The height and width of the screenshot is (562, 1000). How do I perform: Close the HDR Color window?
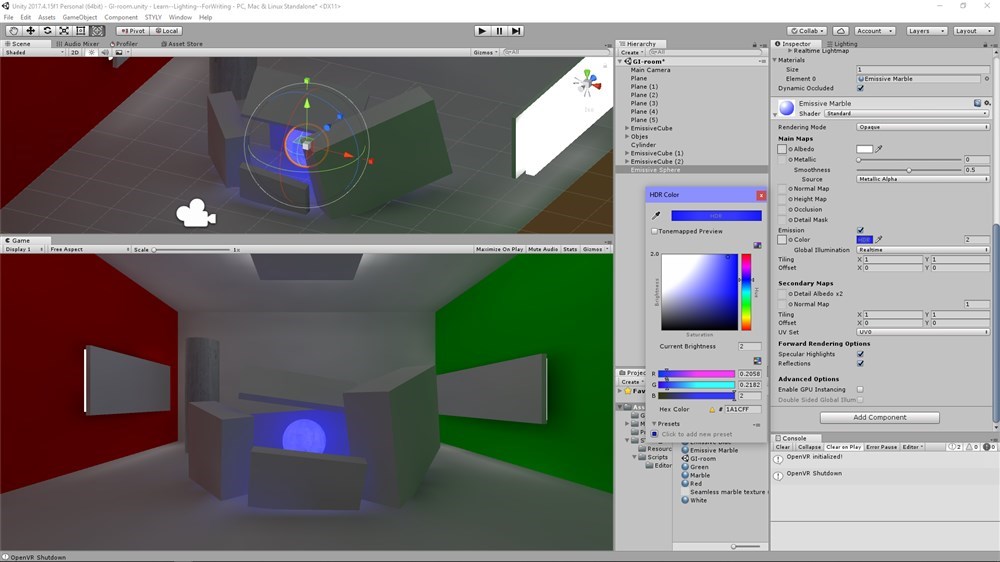[761, 195]
